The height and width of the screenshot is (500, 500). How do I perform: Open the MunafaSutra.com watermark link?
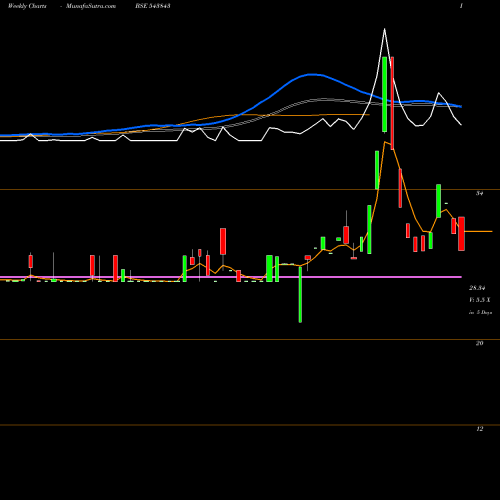91,6
